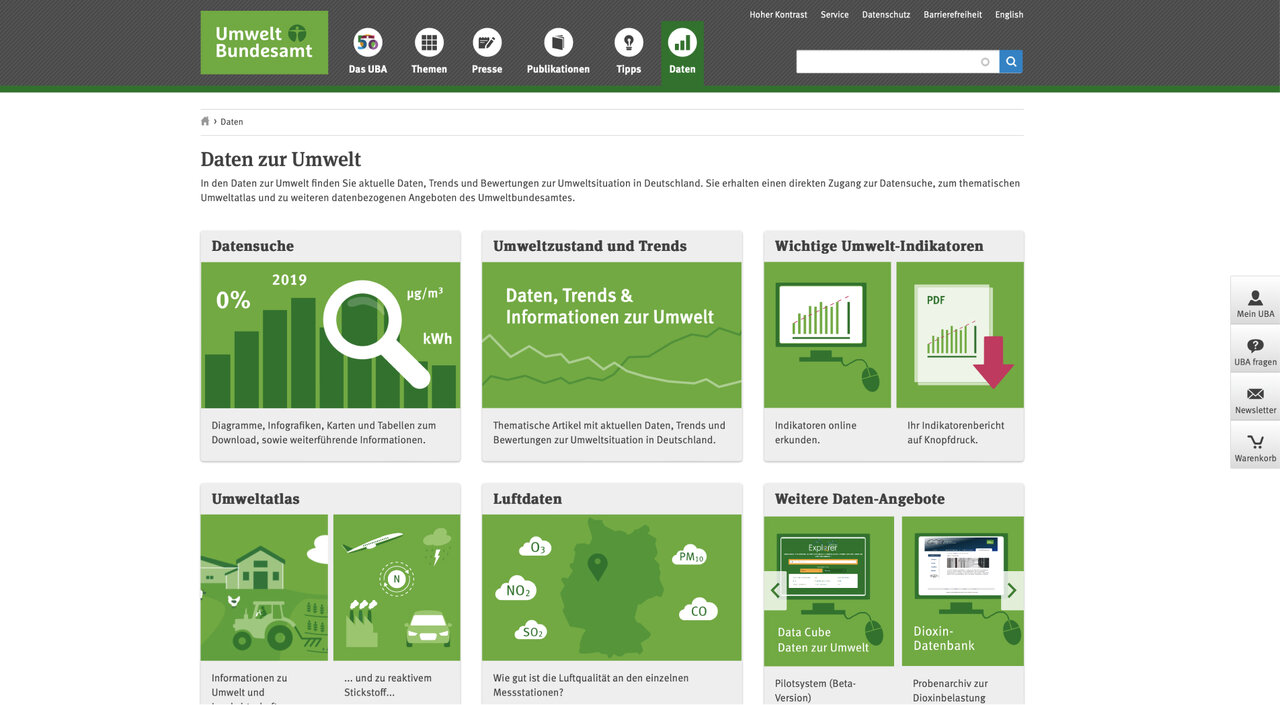This screenshot has width=1280, height=705.
Task: Click 'Thematische Artikel mit aktuellen Daten' text
Action: (609, 432)
